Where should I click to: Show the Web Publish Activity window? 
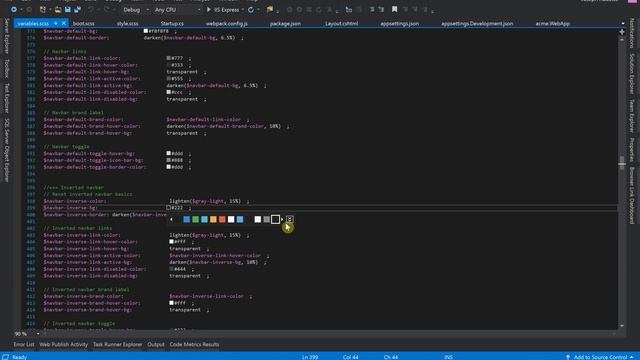[63, 344]
